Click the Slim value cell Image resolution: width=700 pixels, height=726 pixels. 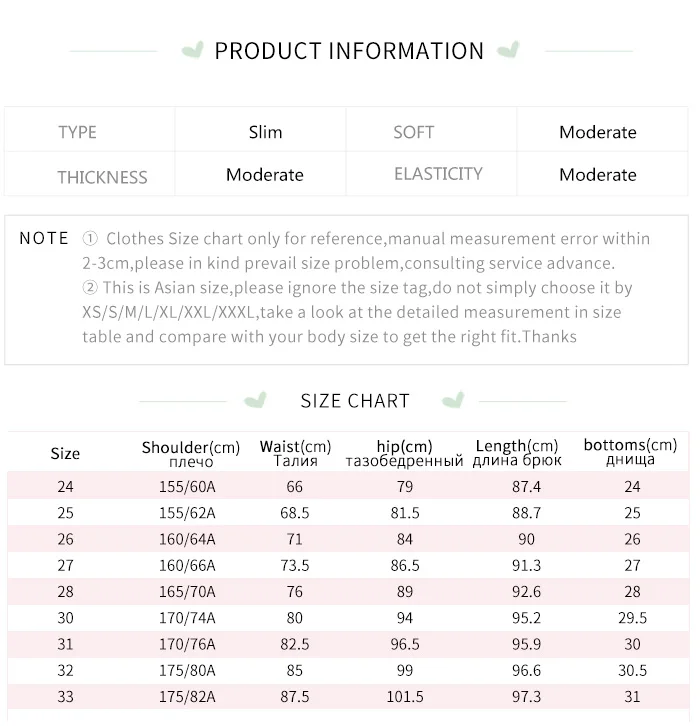[265, 132]
